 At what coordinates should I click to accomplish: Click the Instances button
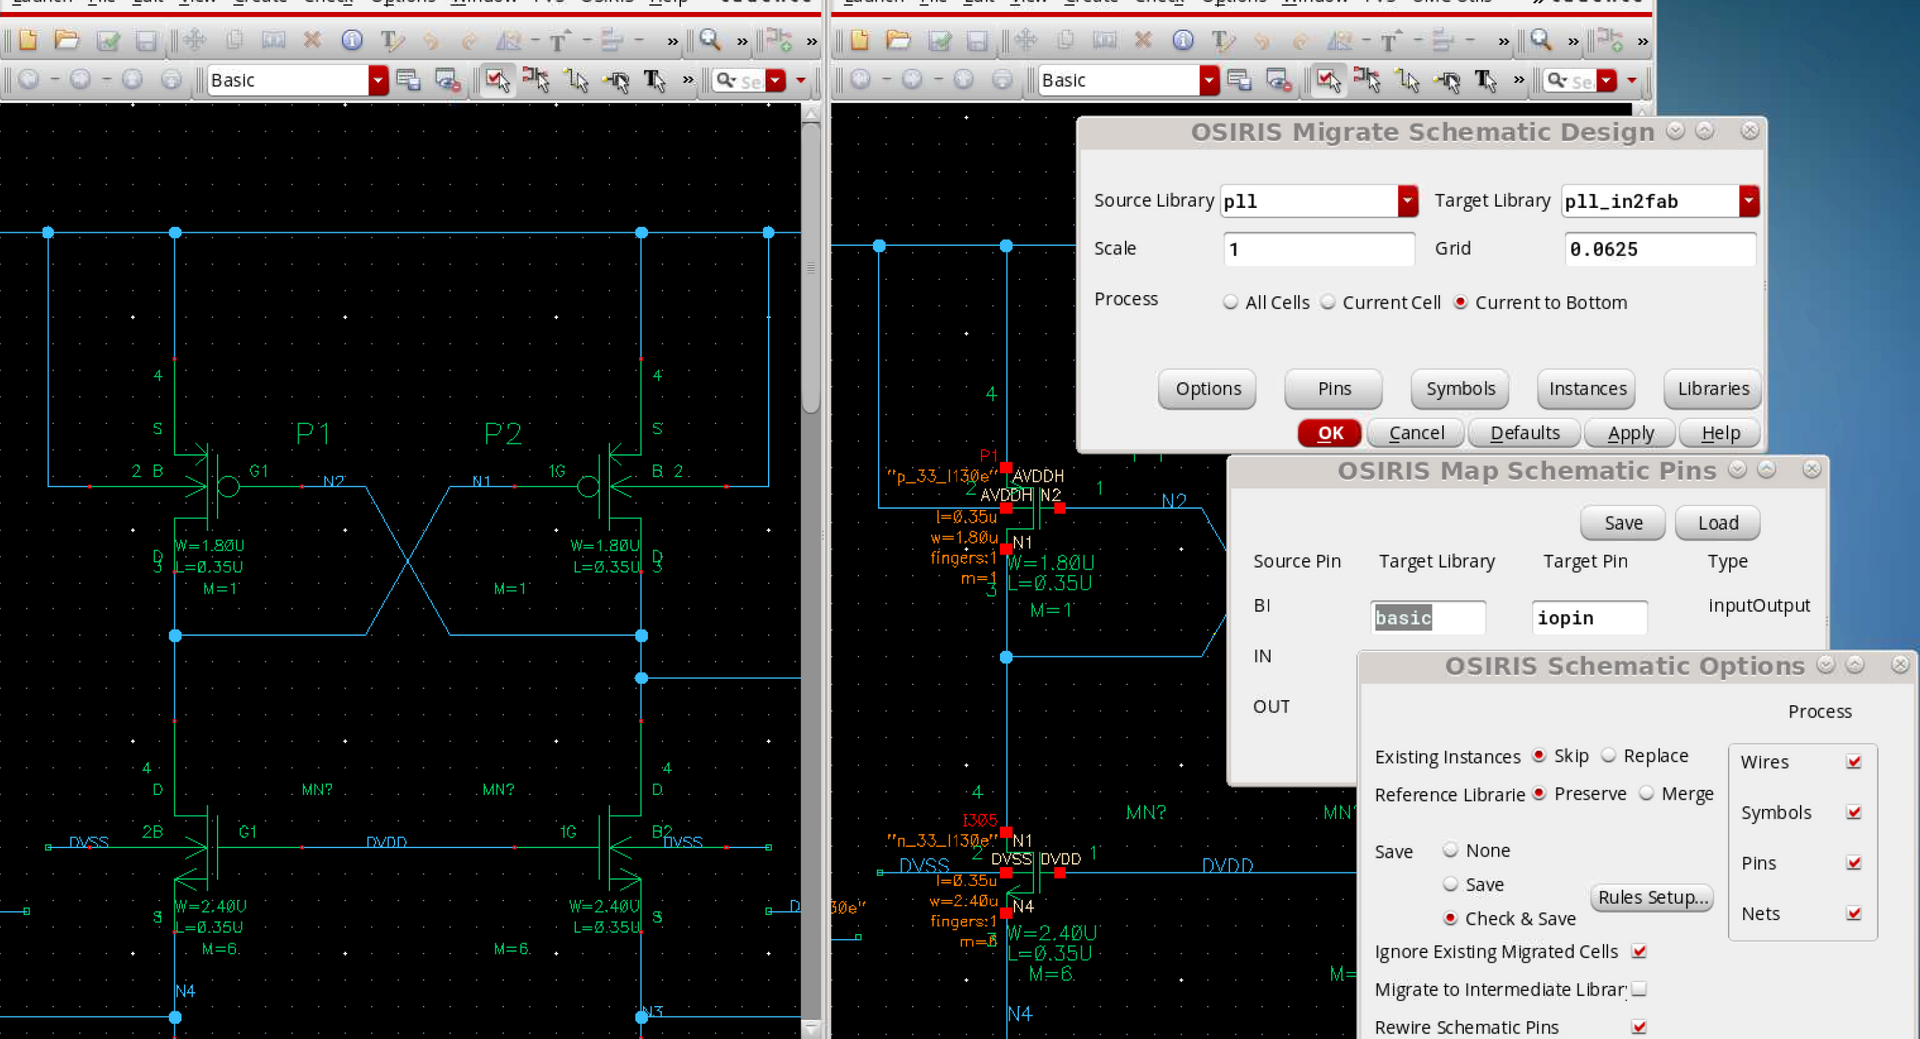(1587, 389)
